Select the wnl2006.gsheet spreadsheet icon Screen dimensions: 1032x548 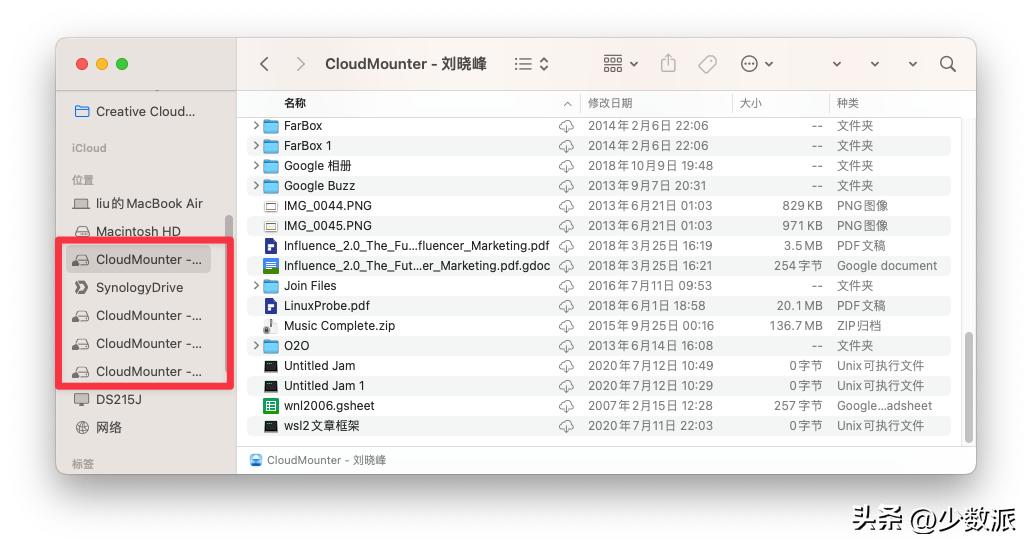click(x=271, y=406)
